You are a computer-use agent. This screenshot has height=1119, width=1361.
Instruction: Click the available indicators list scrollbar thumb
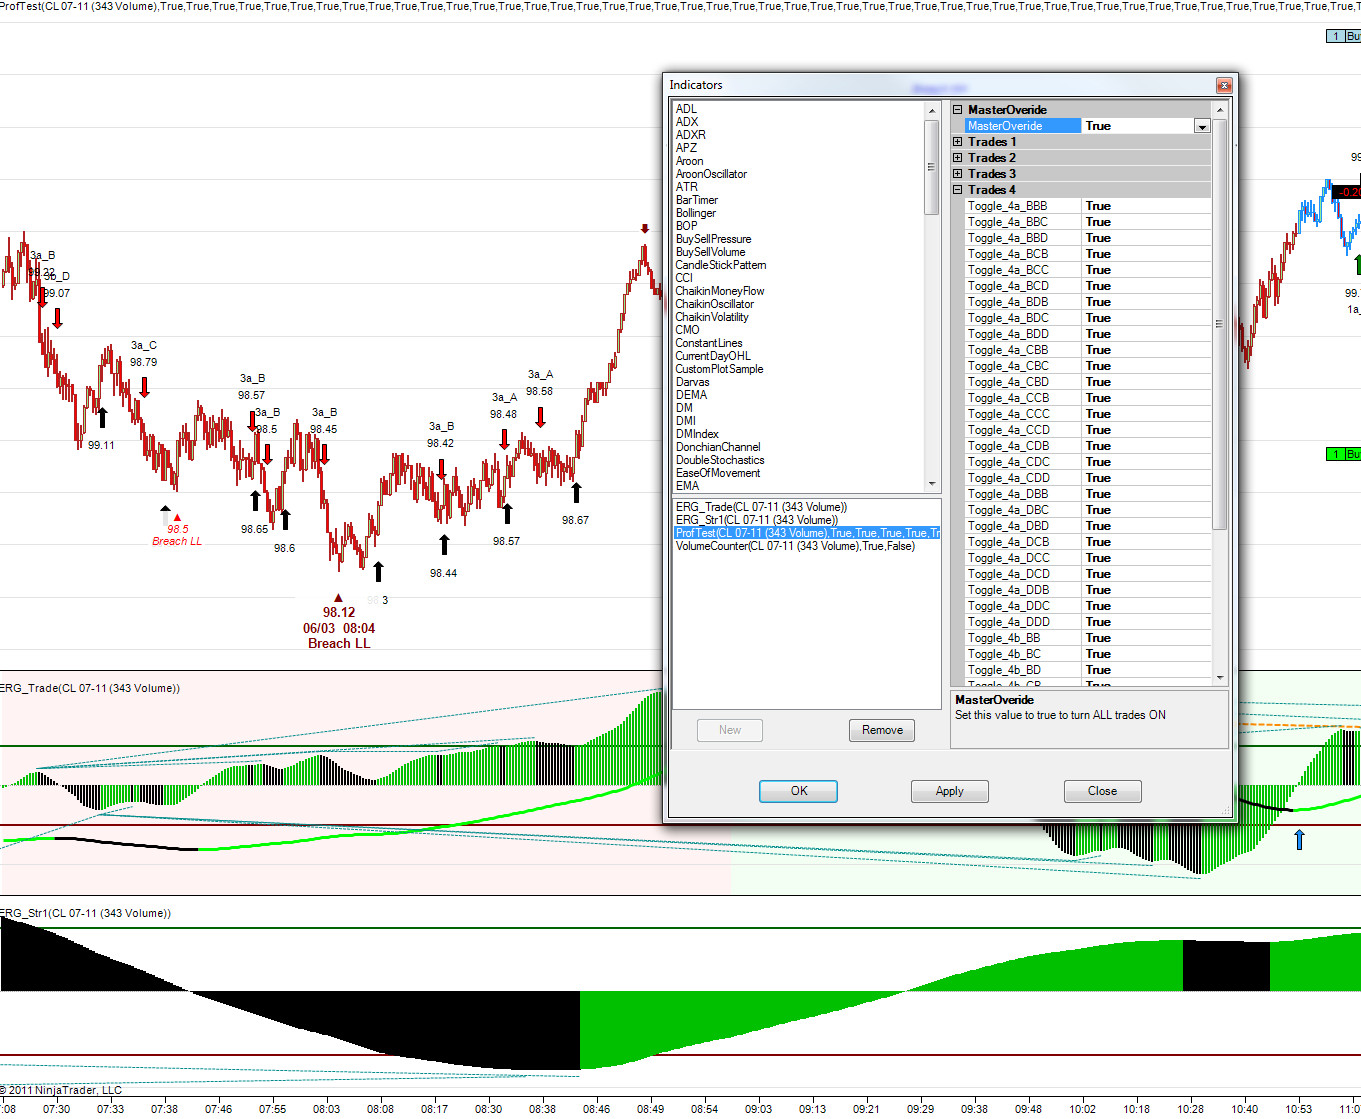pyautogui.click(x=932, y=167)
